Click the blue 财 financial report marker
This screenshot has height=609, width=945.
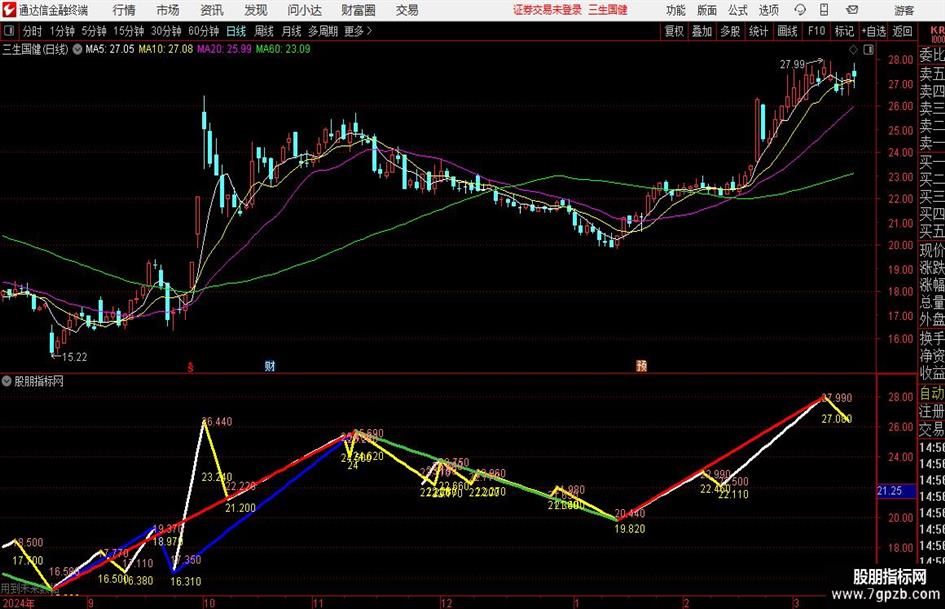[x=270, y=366]
